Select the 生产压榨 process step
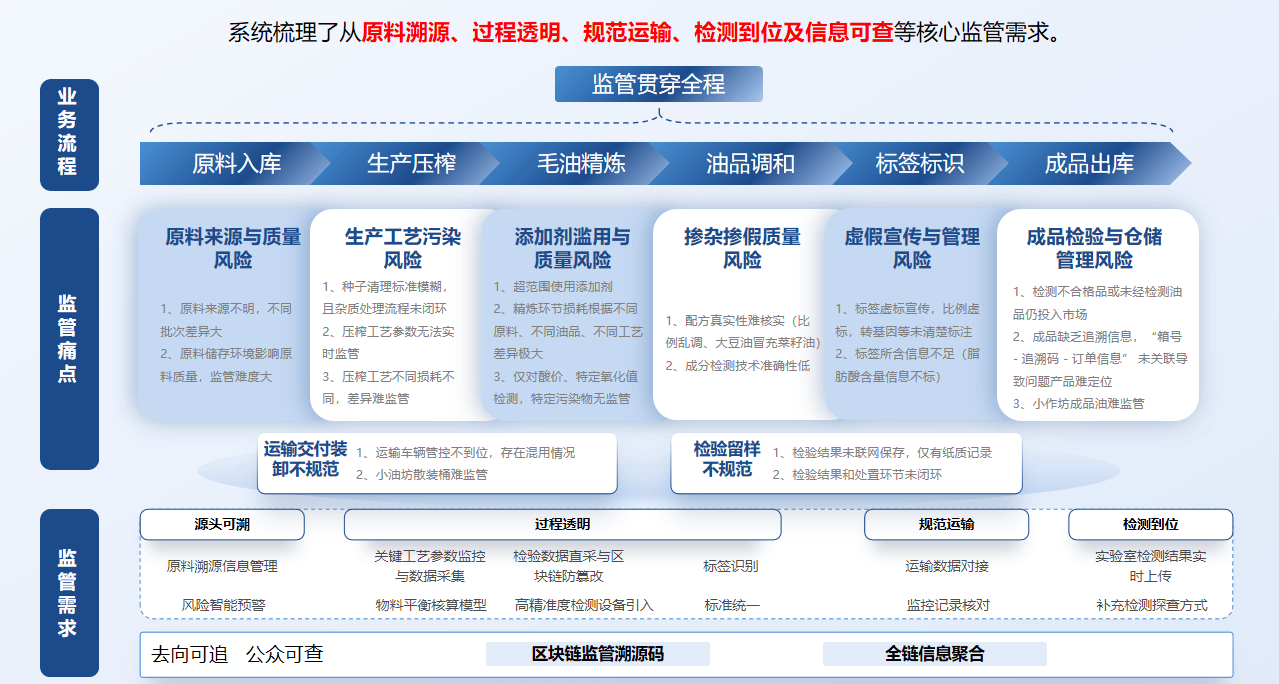The image size is (1279, 684). coord(411,164)
